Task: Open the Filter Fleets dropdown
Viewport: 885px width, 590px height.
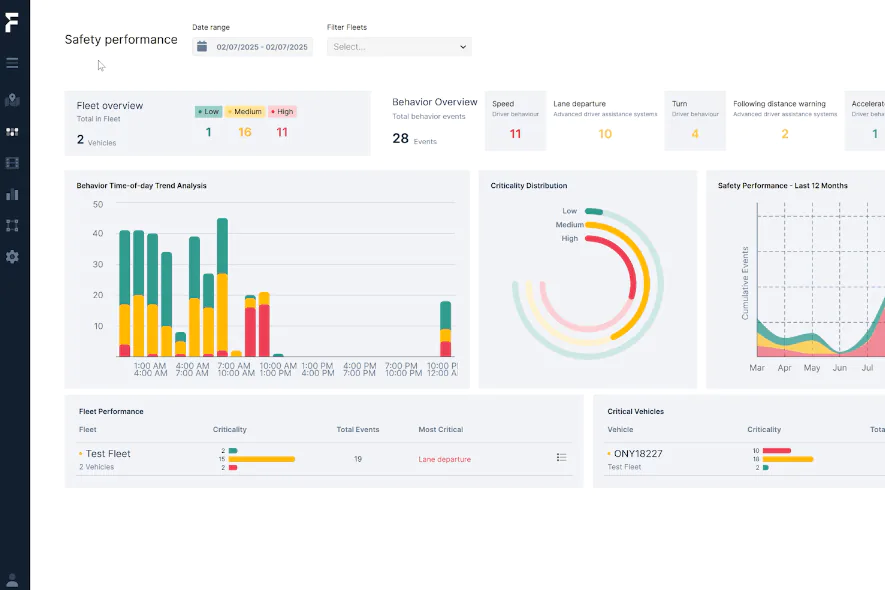Action: [399, 47]
